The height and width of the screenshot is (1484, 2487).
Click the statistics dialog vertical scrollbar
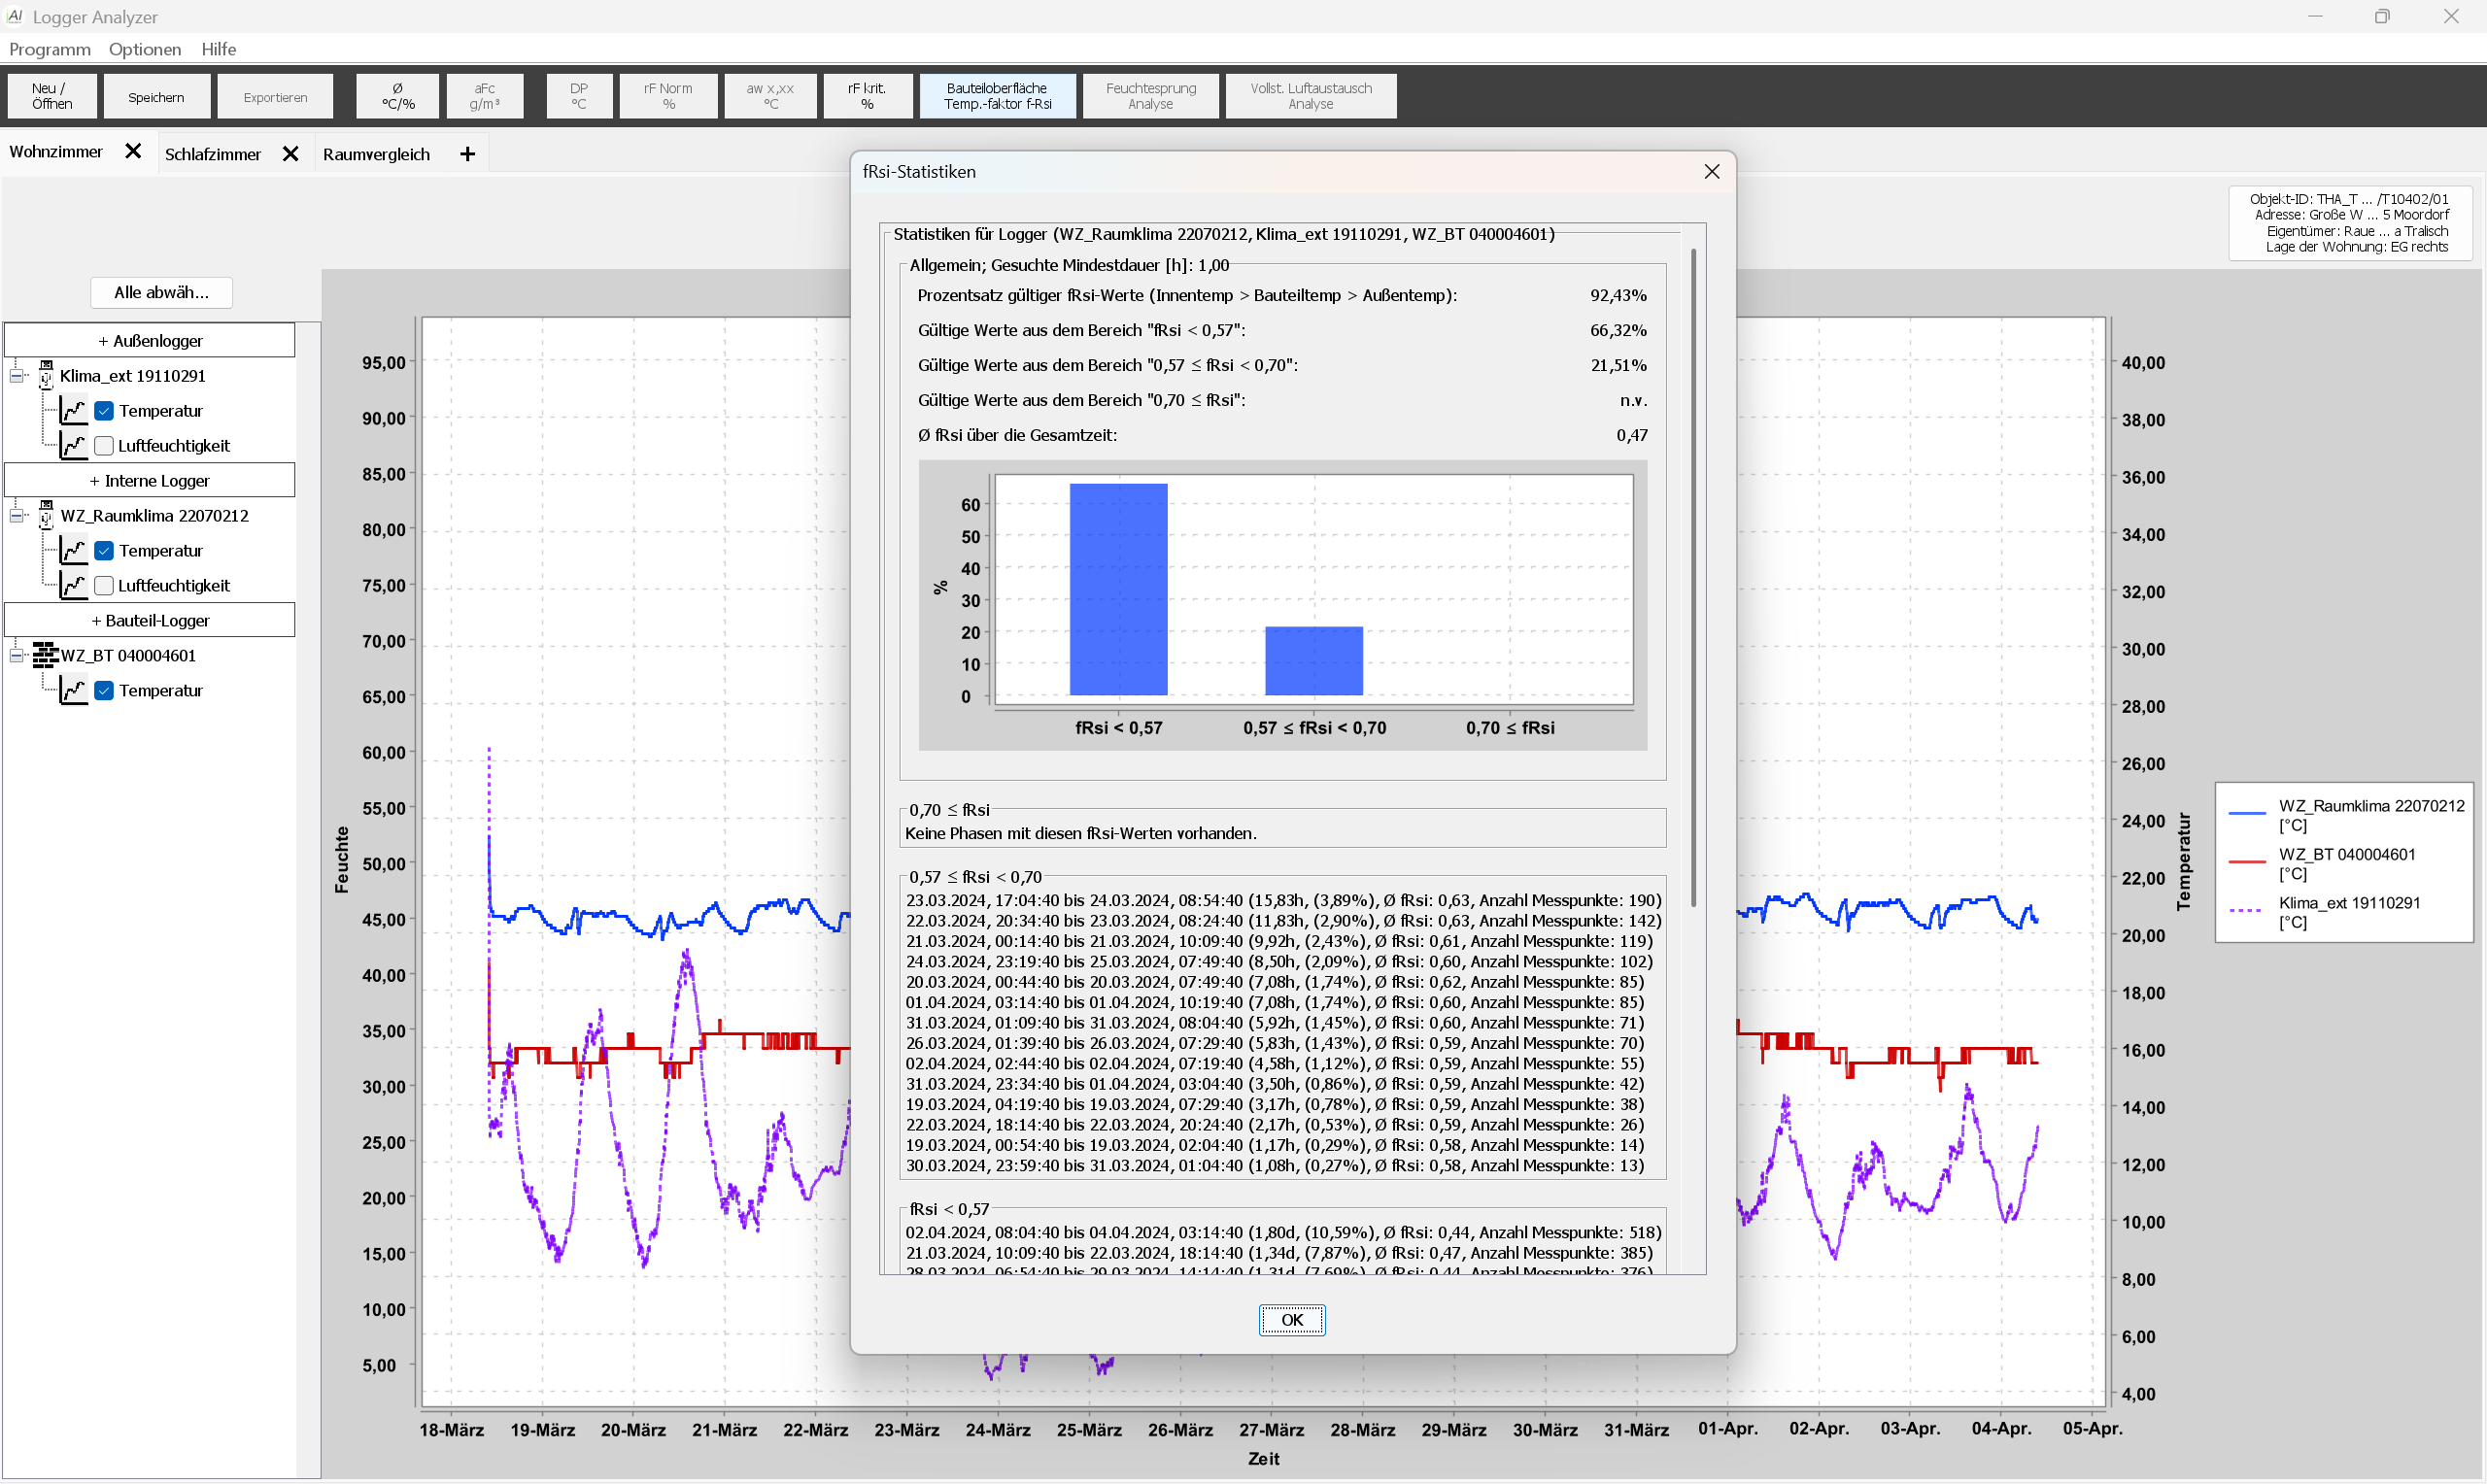coord(1692,577)
